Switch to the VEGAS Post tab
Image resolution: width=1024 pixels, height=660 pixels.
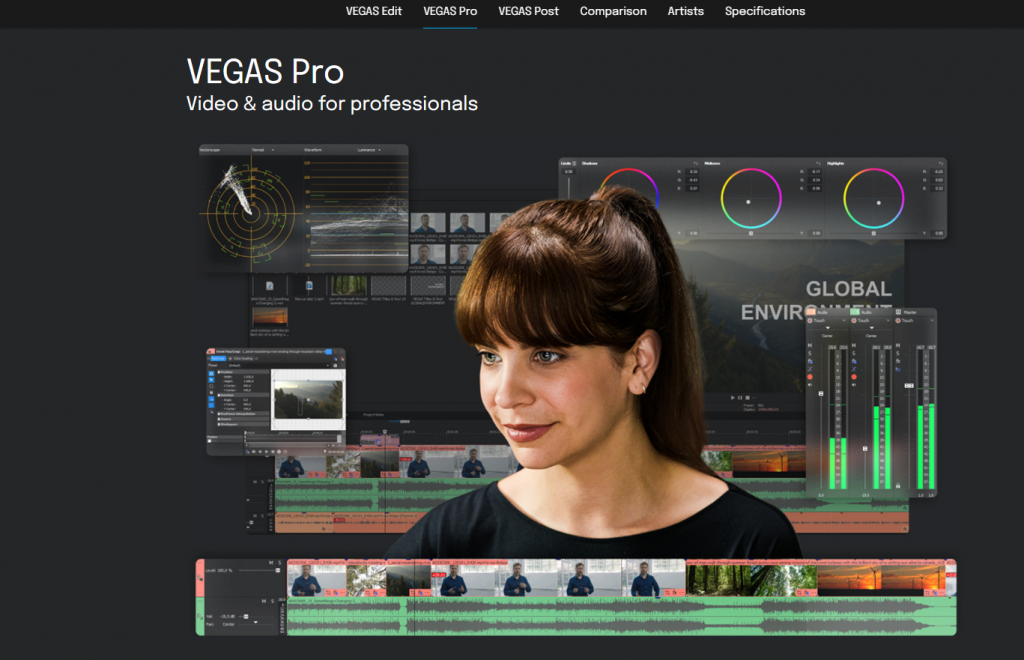[x=528, y=11]
